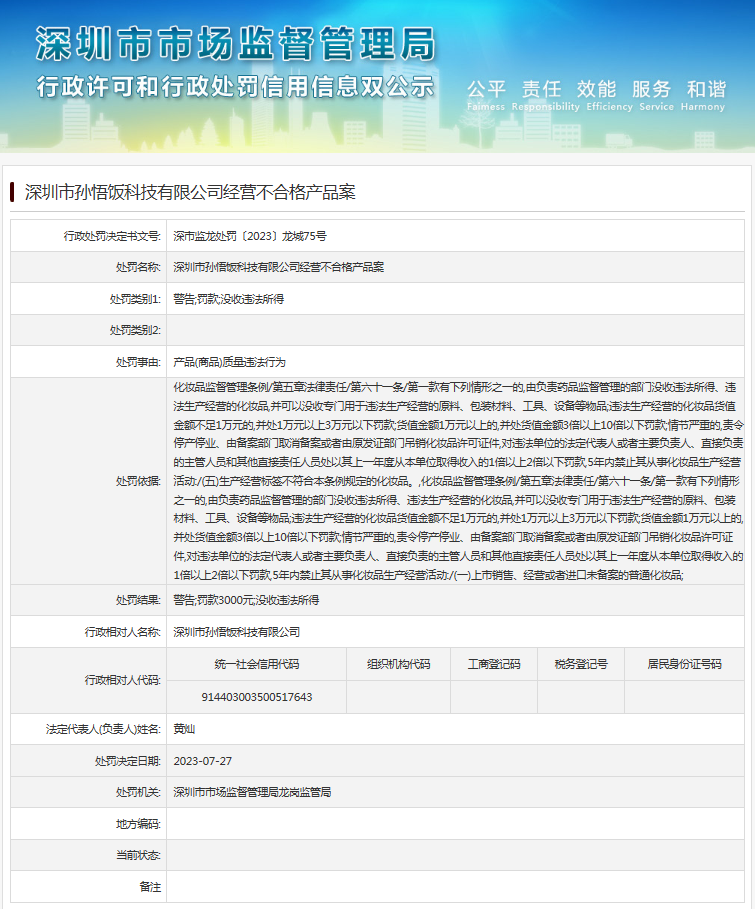Click the 效能 Efficiency slogan text
This screenshot has height=909, width=755.
609,95
